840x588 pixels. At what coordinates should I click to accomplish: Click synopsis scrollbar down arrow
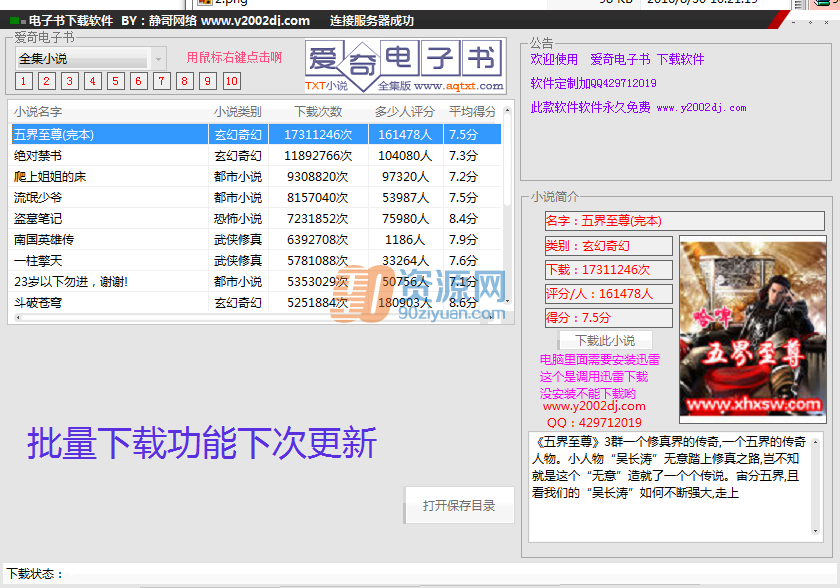(x=815, y=531)
